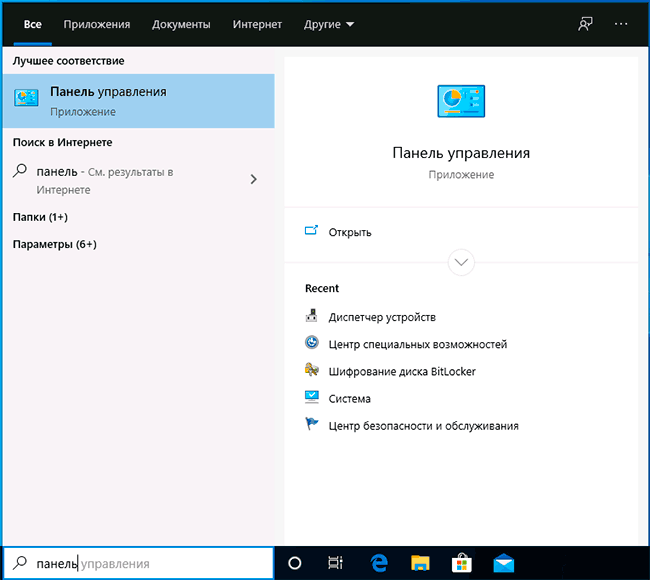Open the three-dots options menu
Viewport: 650px width, 580px height.
621,24
